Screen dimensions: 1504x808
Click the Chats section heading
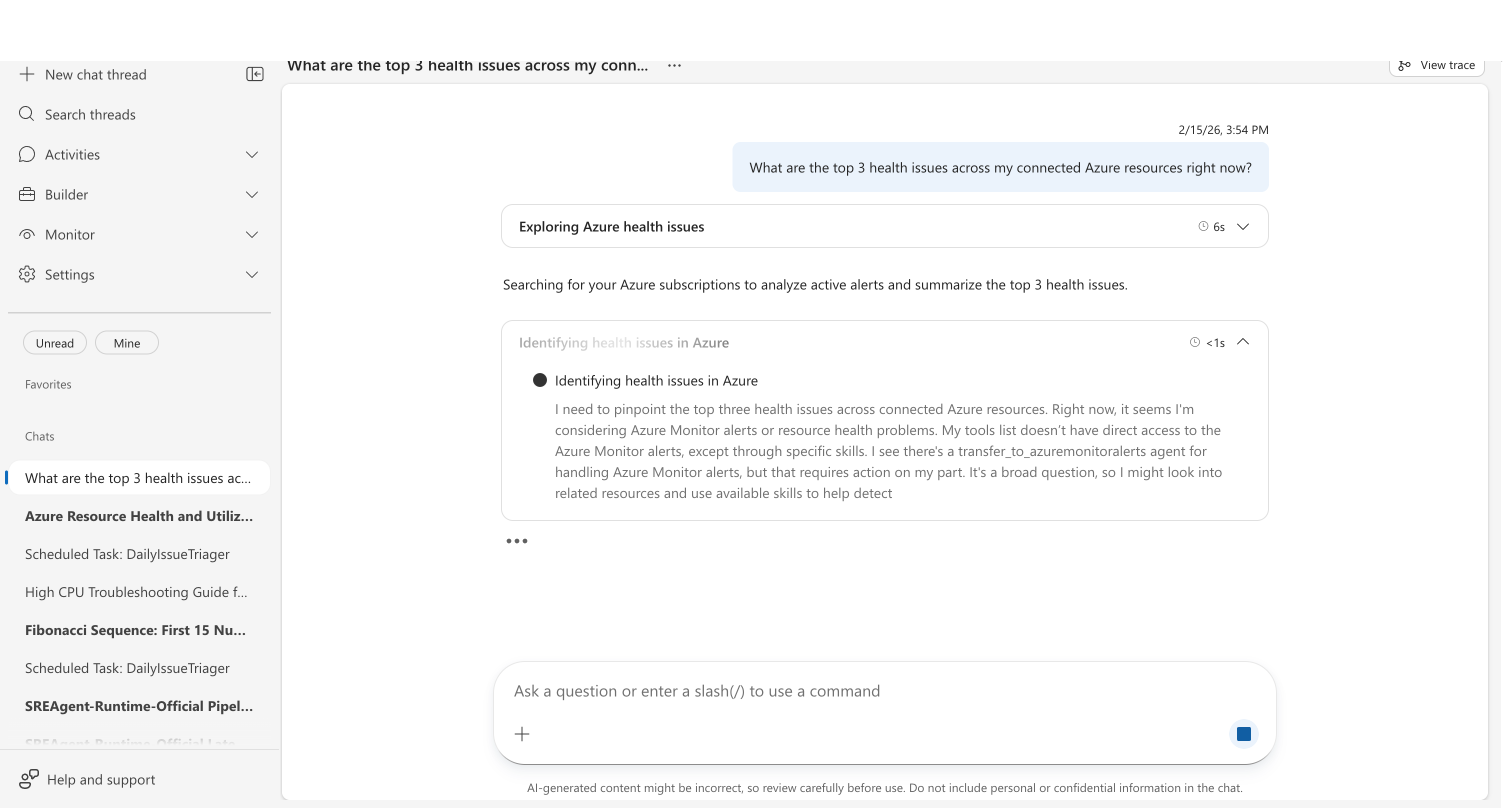(40, 436)
